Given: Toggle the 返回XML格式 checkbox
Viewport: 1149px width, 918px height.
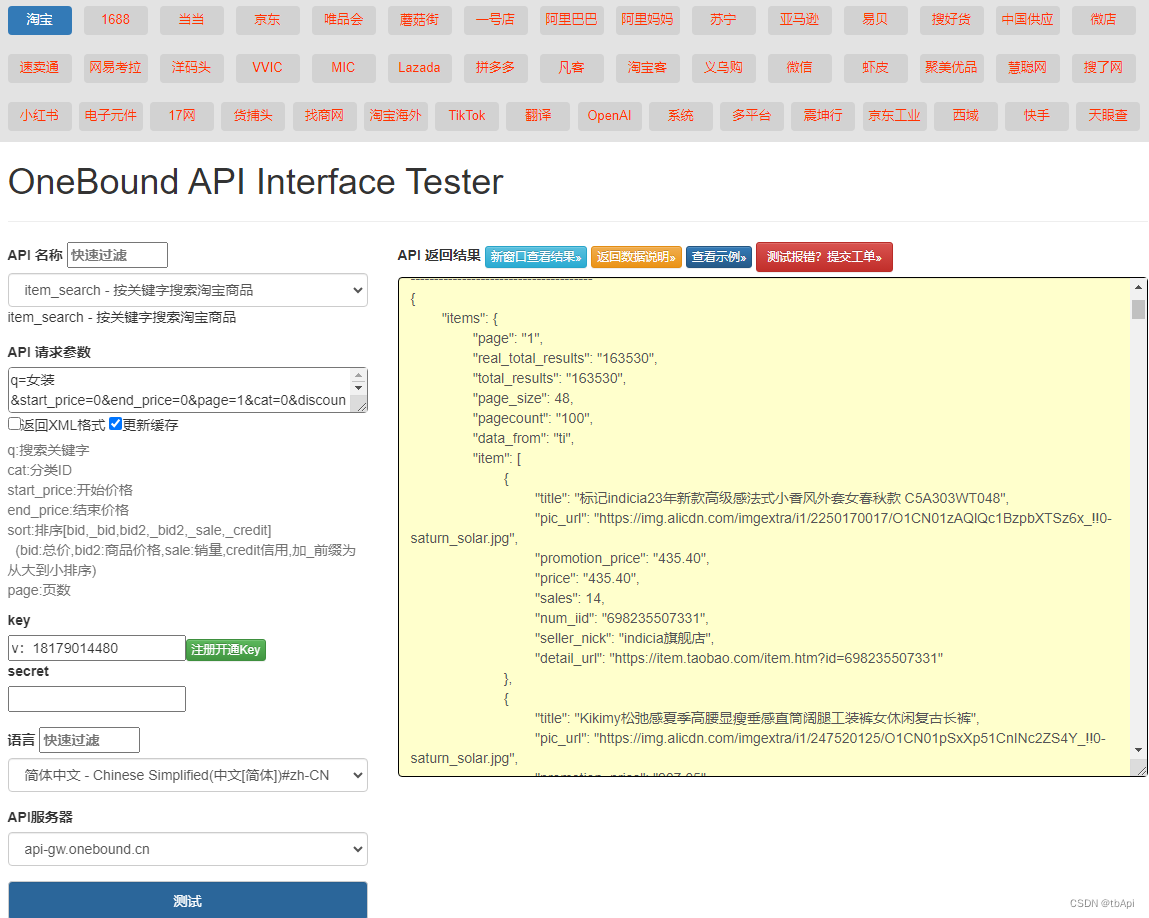Looking at the screenshot, I should click(15, 423).
